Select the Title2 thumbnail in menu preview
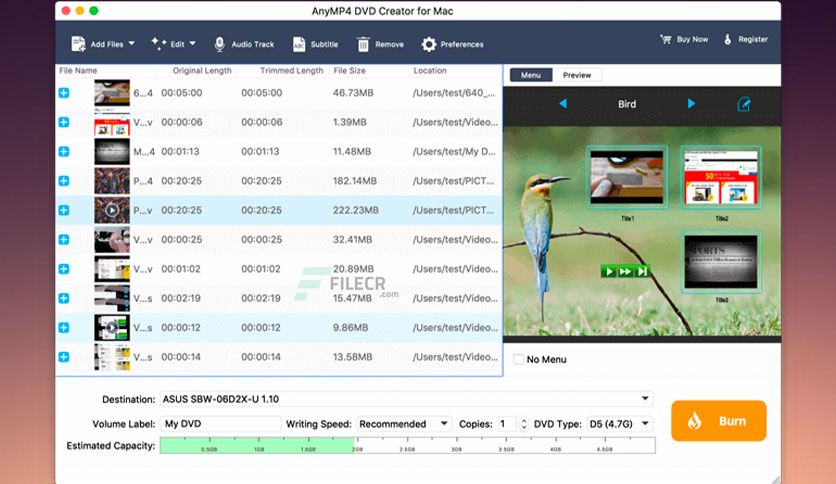This screenshot has height=484, width=836. coord(721,178)
